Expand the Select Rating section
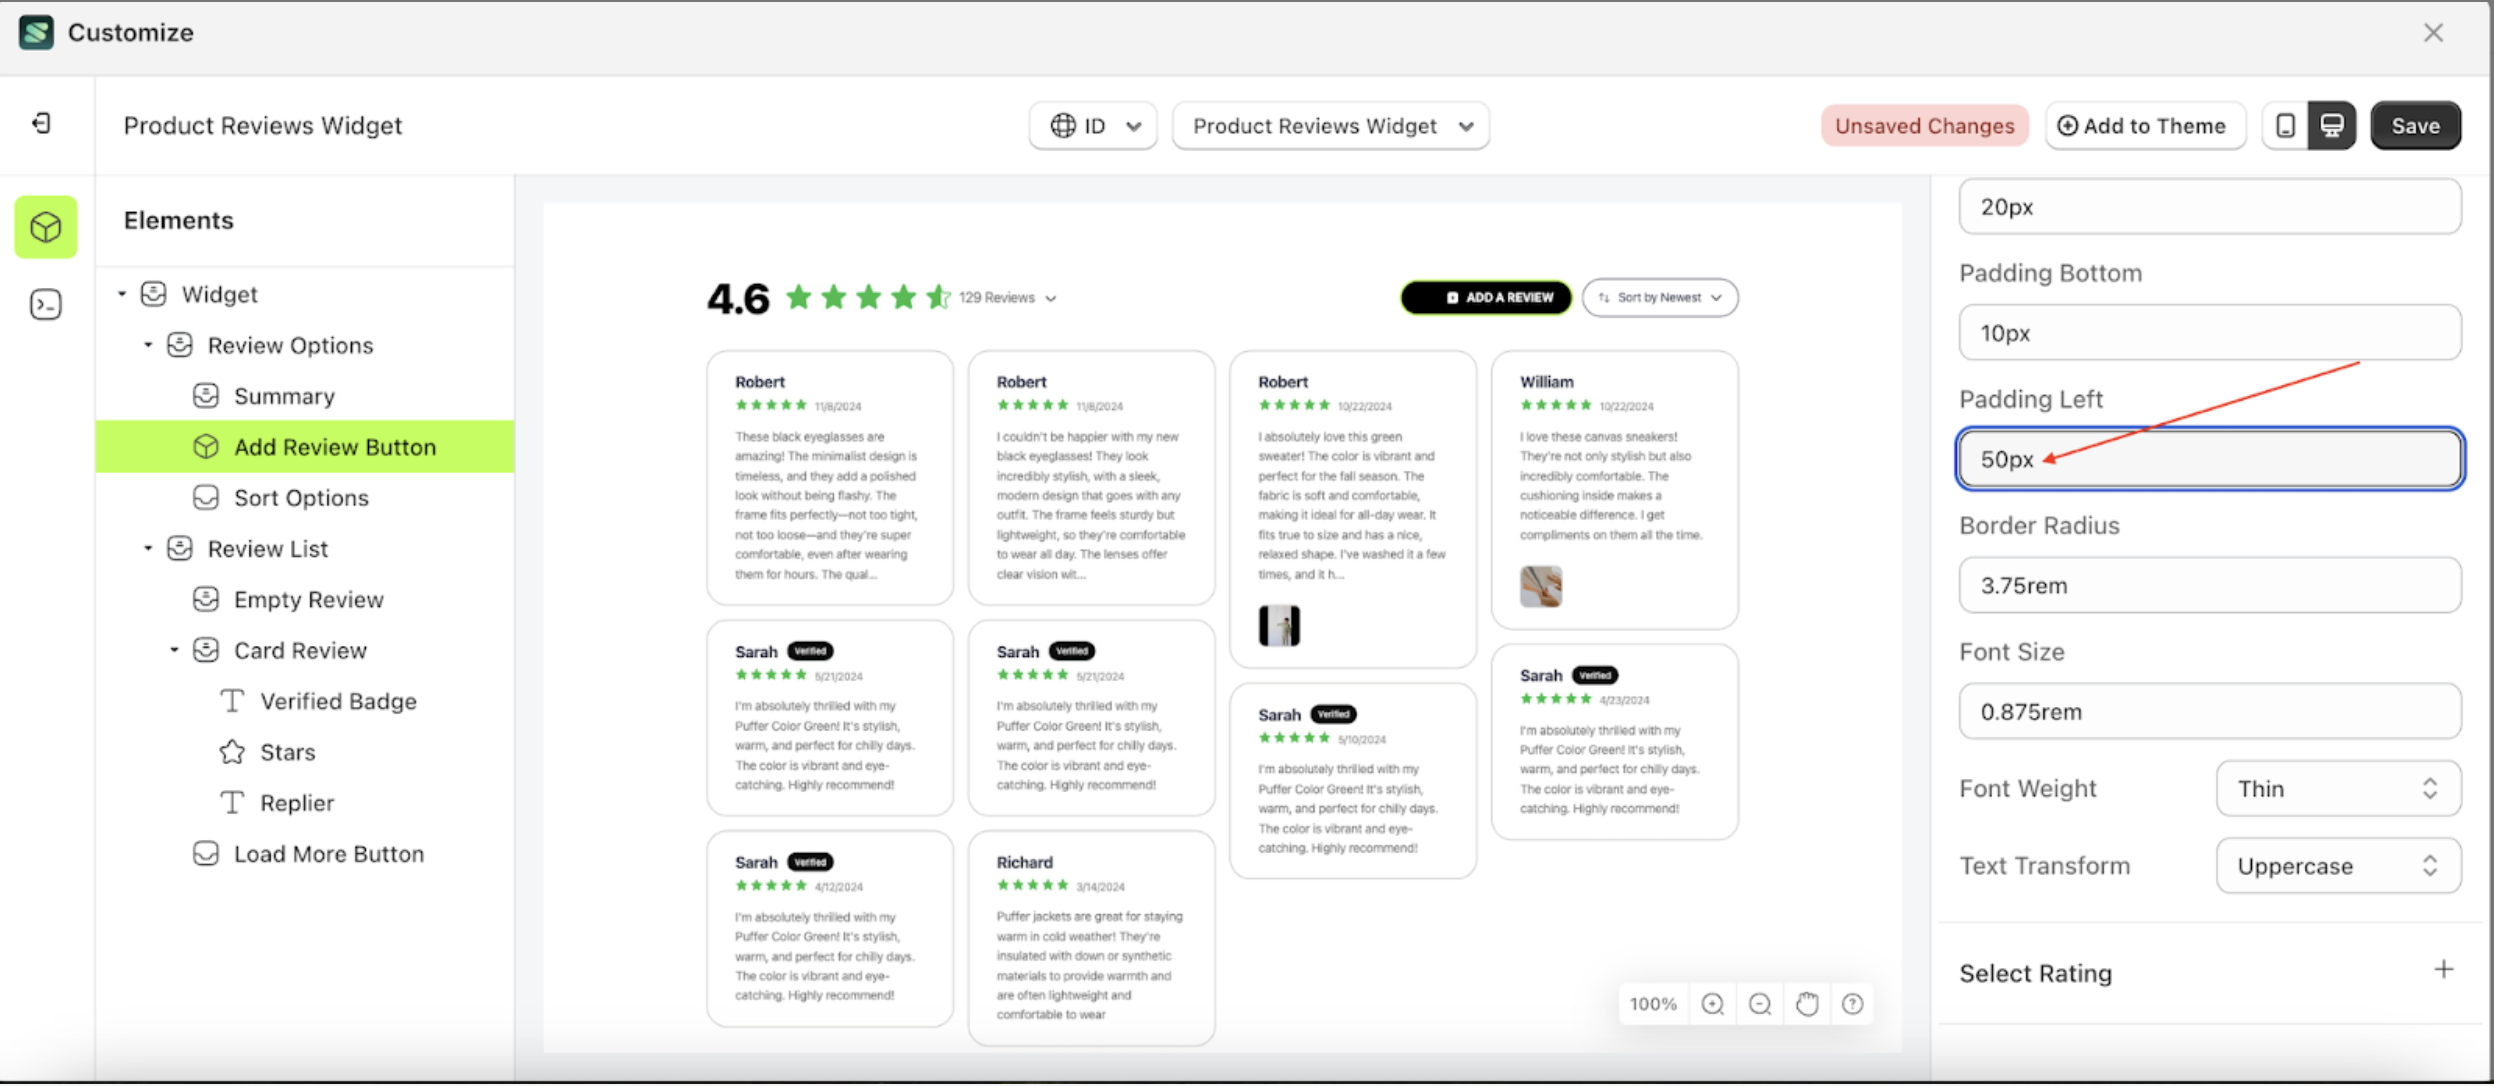The width and height of the screenshot is (2494, 1086). pyautogui.click(x=2444, y=968)
